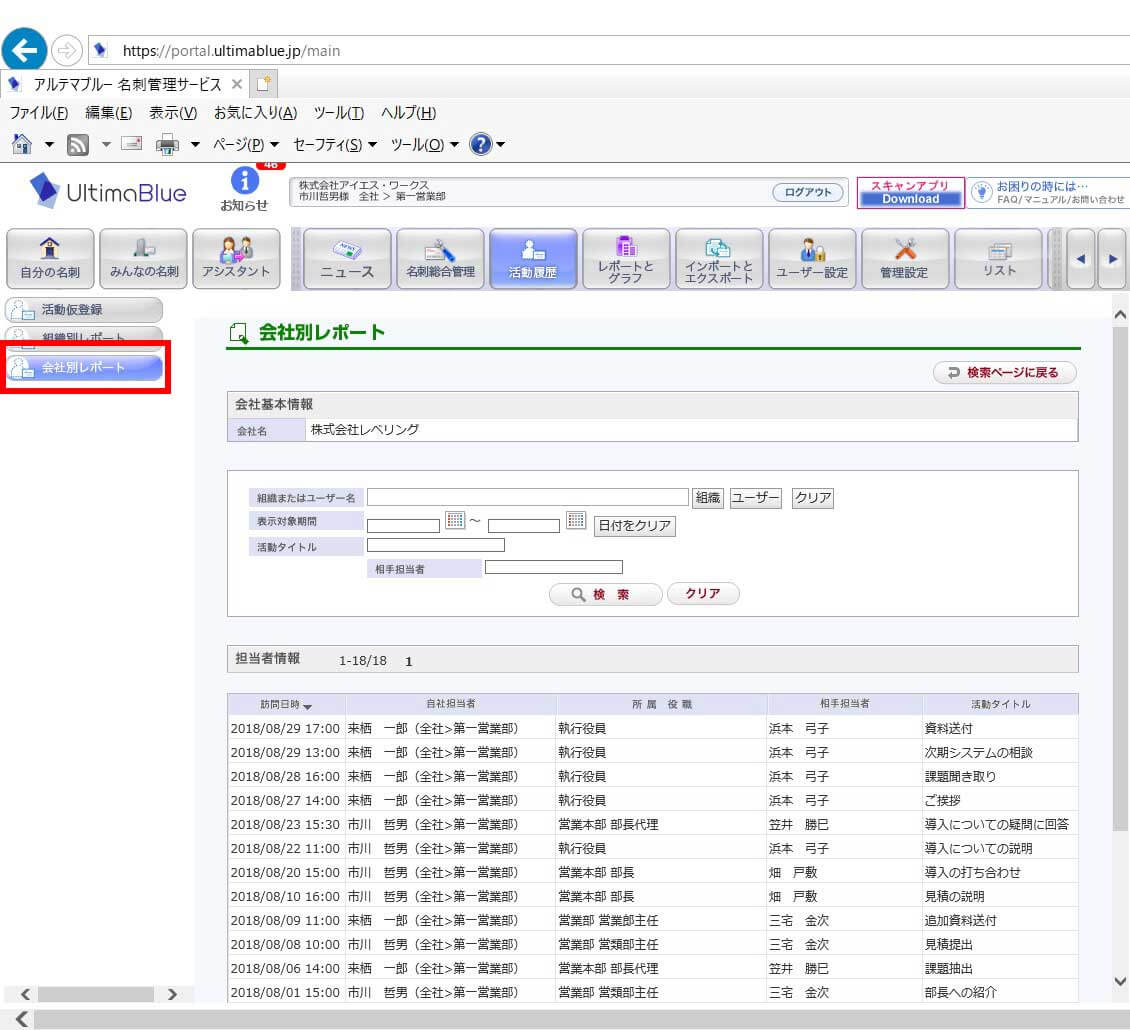
Task: Click the start date input field
Action: [x=404, y=526]
